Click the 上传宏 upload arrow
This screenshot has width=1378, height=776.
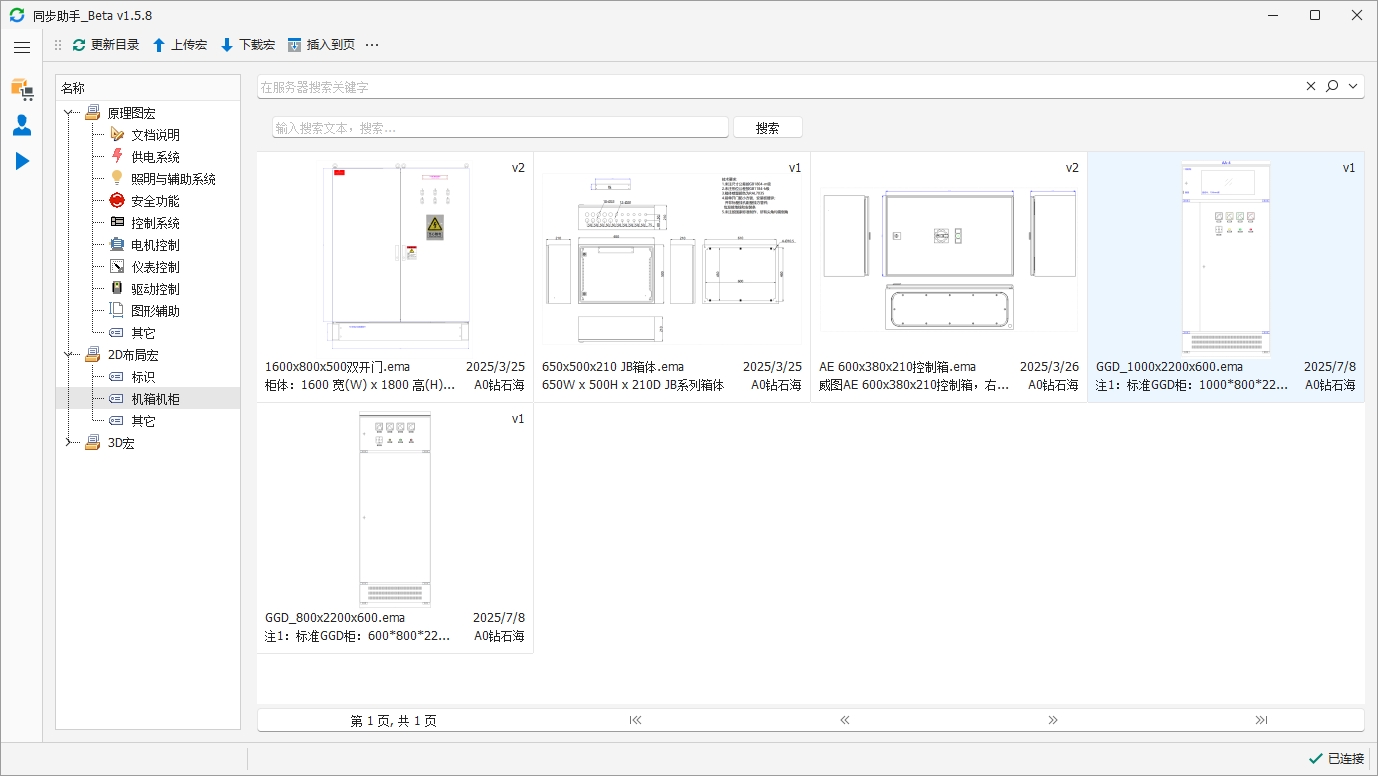click(x=159, y=45)
